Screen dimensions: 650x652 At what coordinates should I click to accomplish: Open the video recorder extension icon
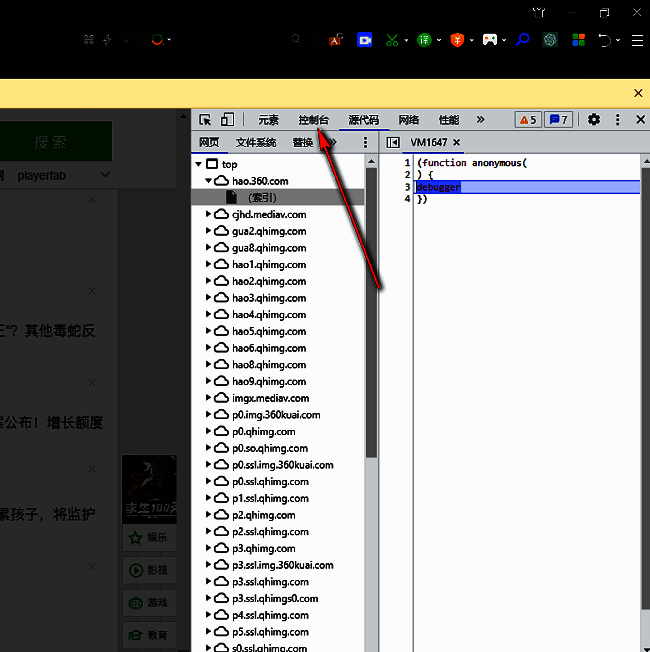[364, 40]
